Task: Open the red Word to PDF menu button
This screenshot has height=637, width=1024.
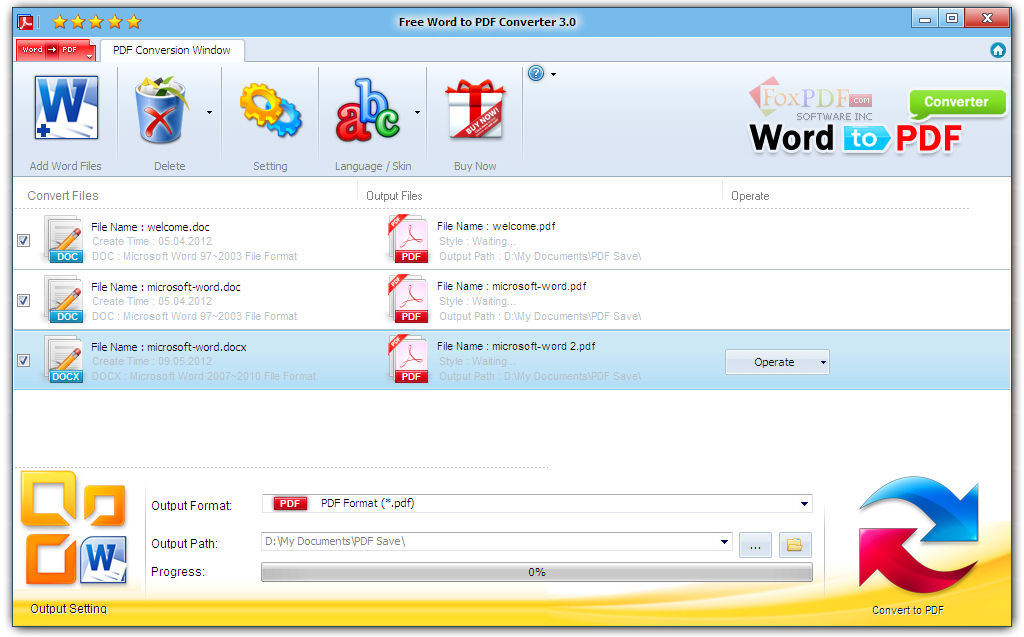Action: pos(56,50)
